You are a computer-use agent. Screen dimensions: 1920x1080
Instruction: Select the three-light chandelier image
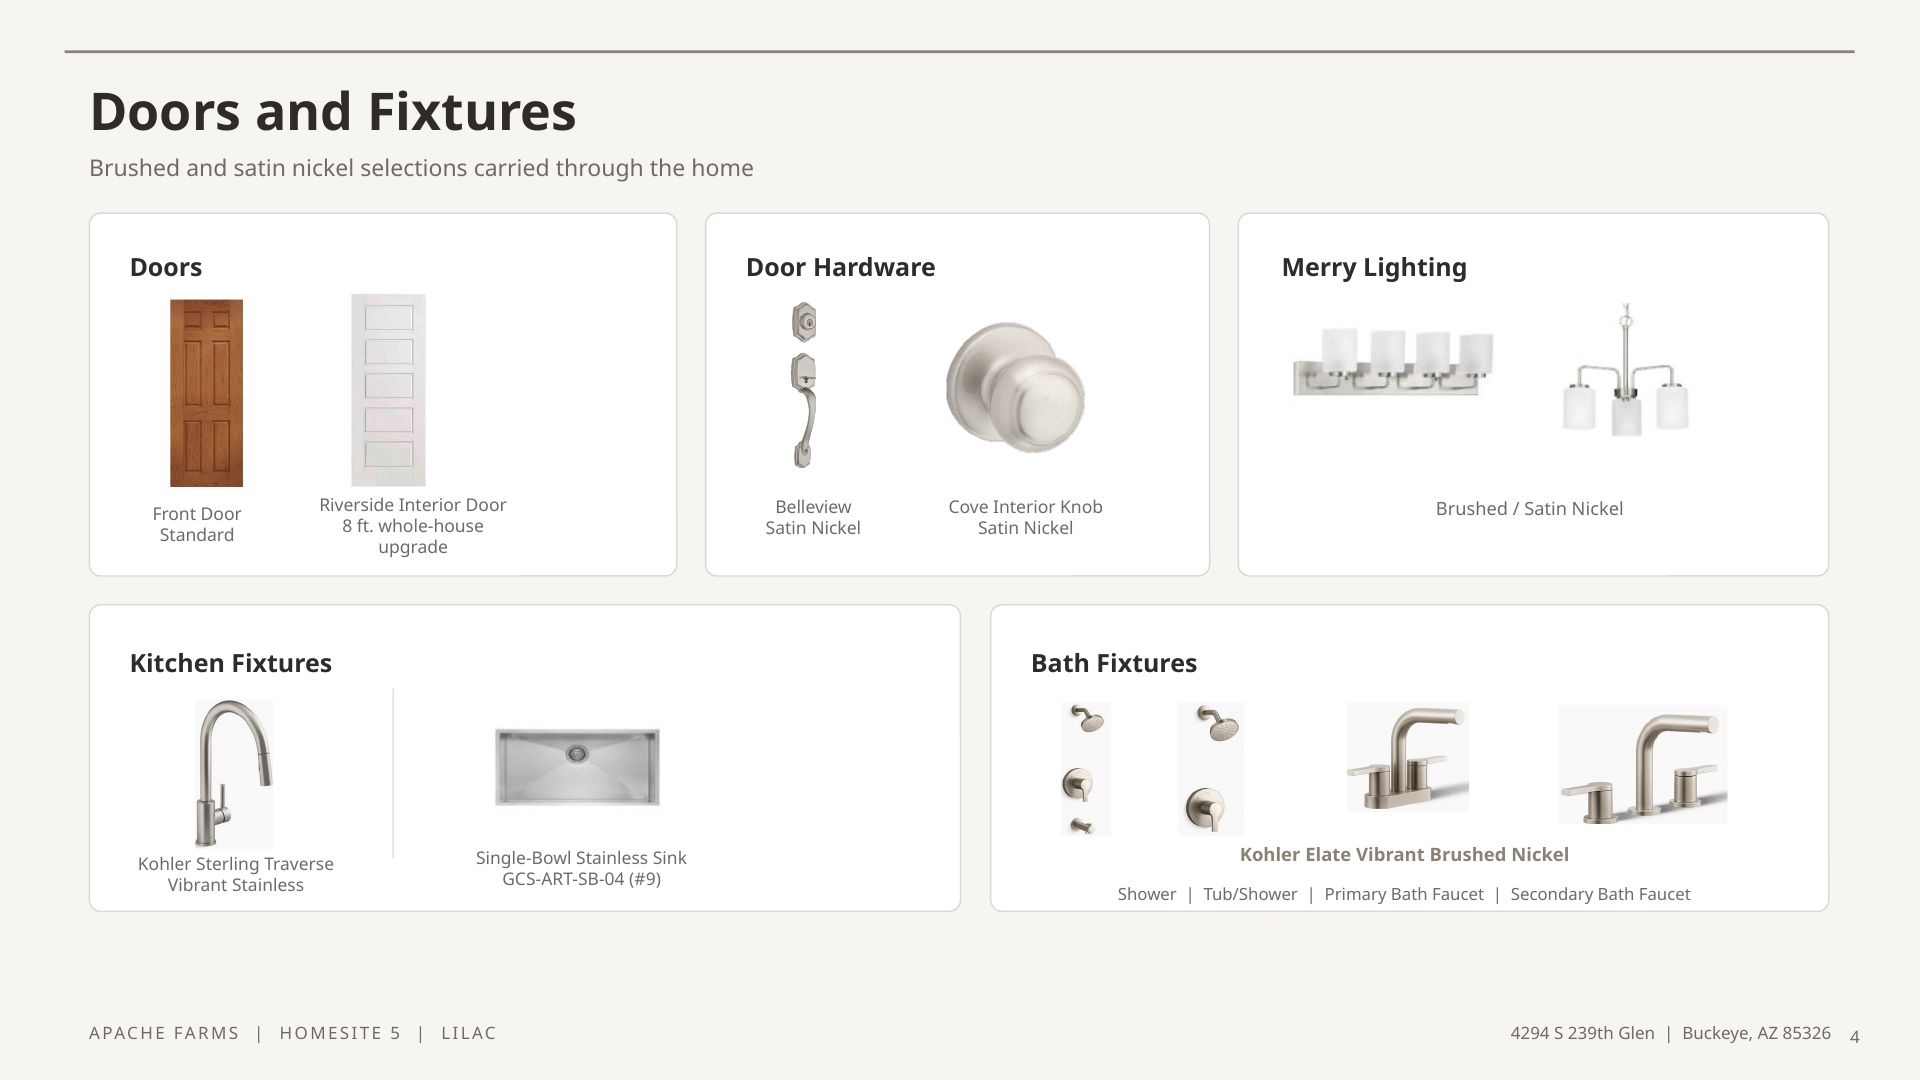coord(1626,370)
